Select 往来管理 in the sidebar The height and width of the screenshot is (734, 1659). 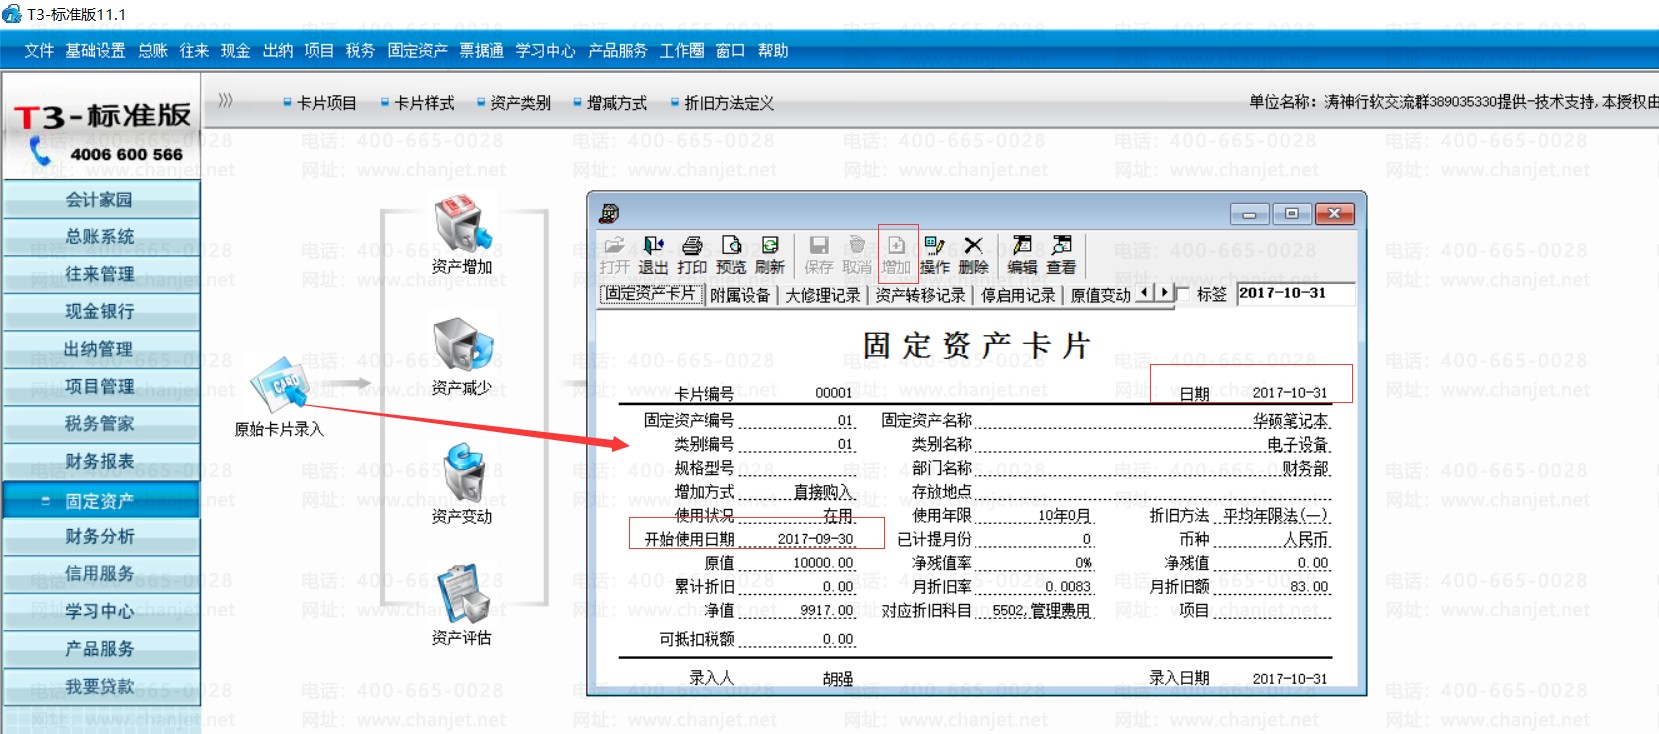tap(101, 274)
